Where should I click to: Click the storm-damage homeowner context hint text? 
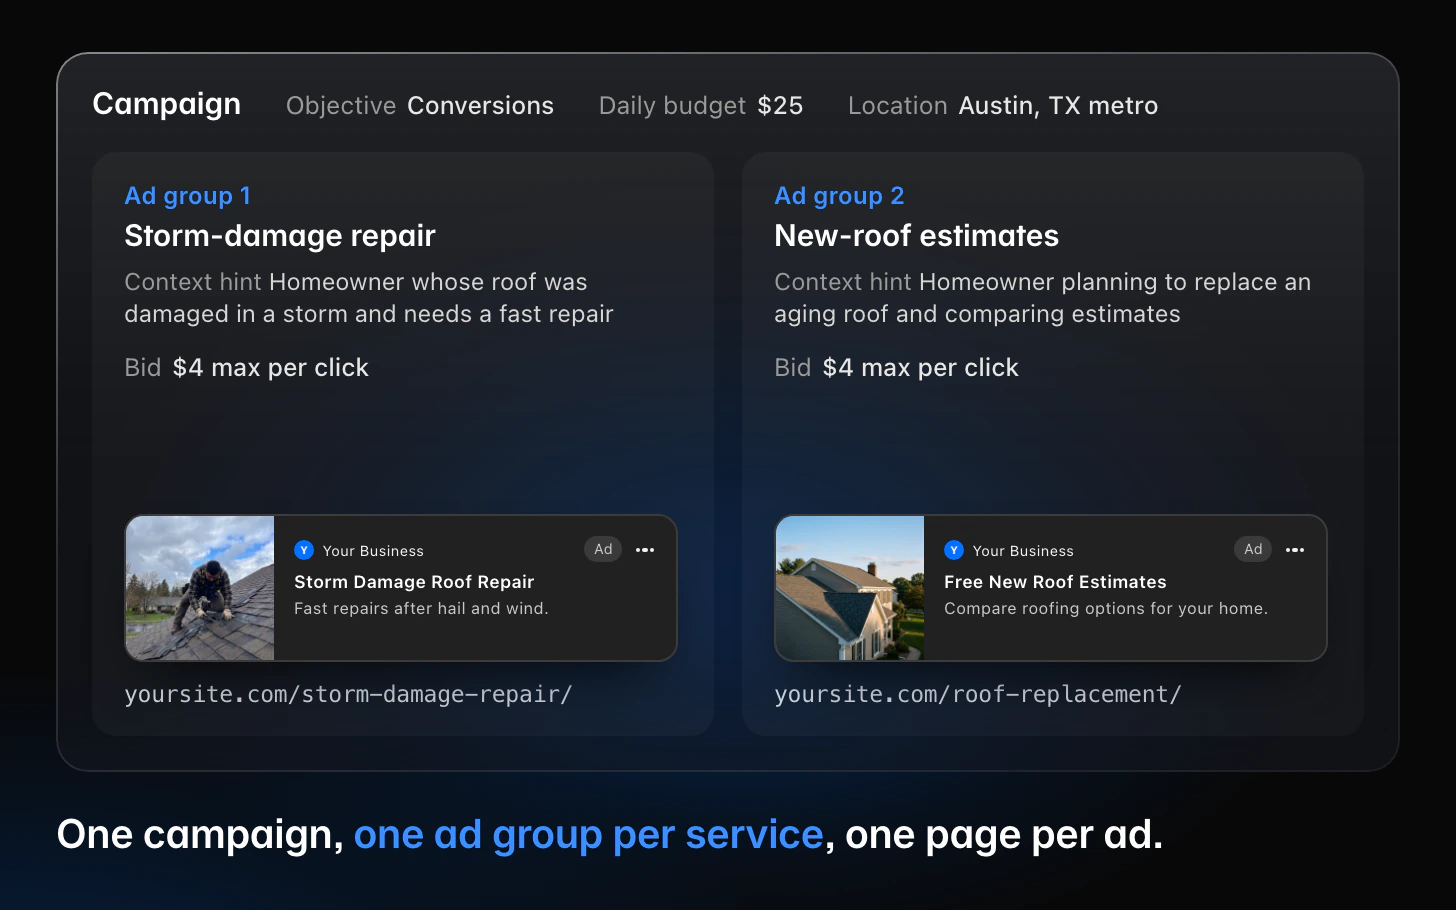[x=369, y=298]
